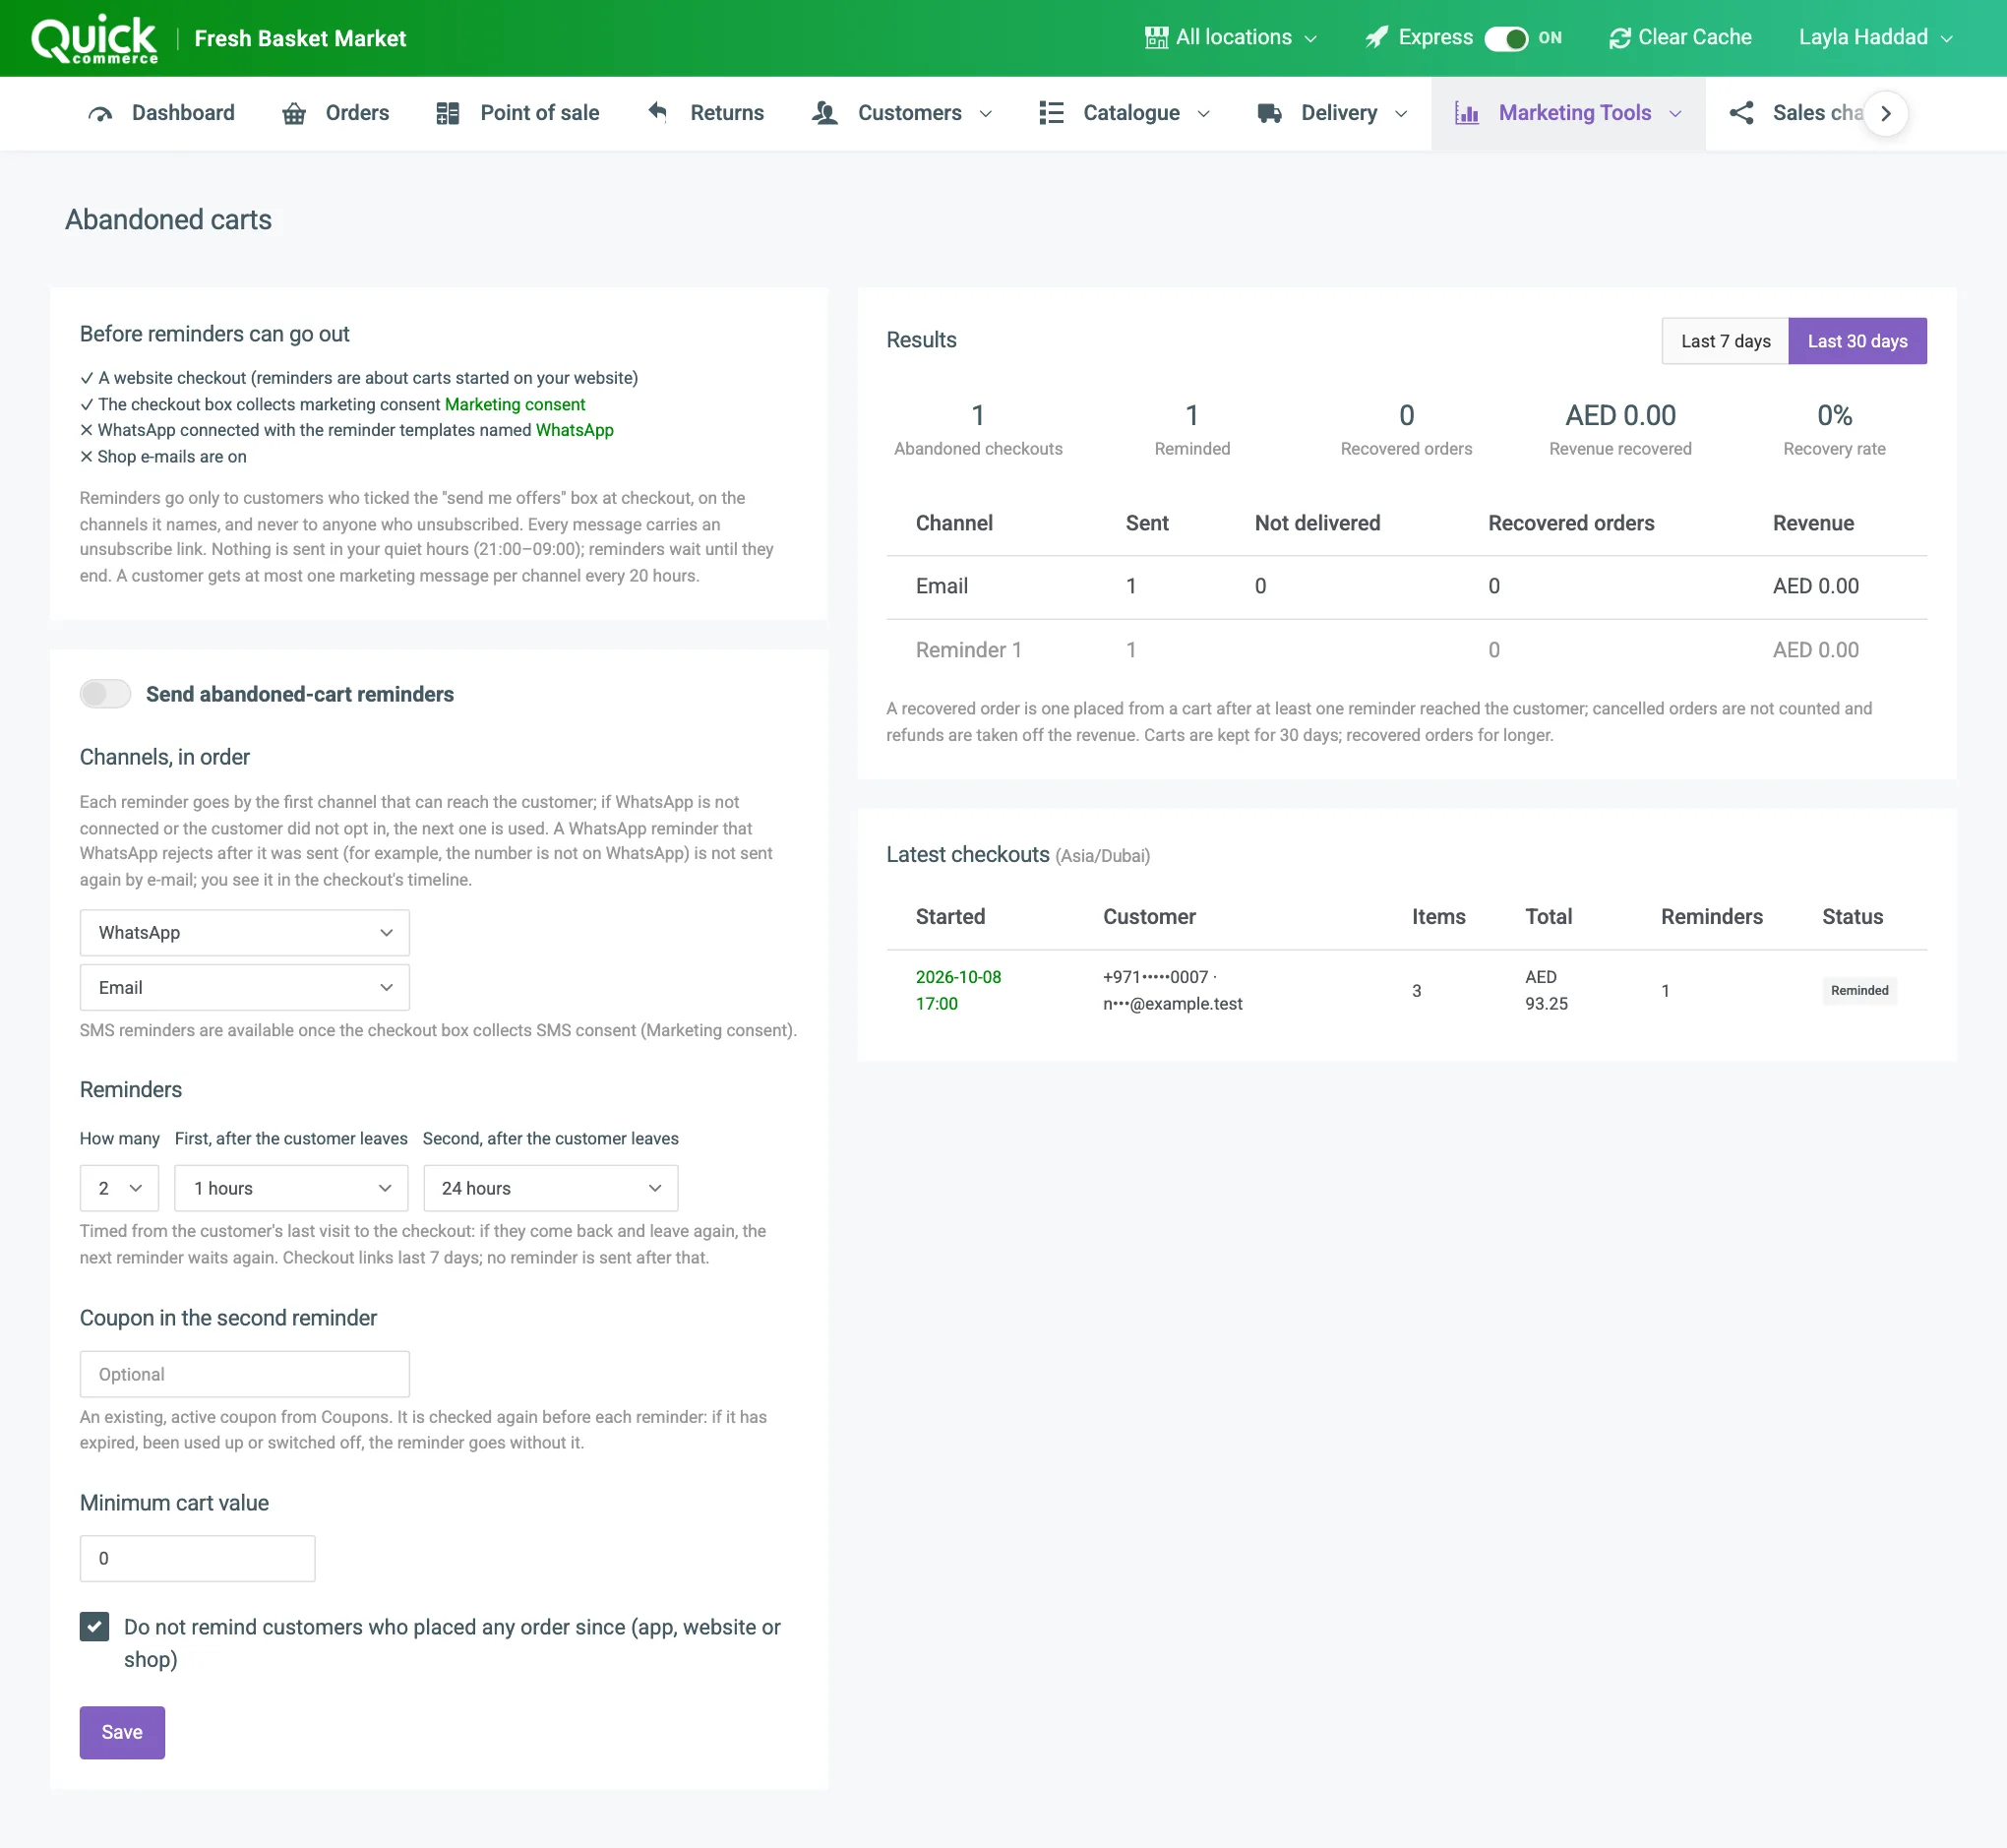Screen dimensions: 2007x1848
Task: Click the Marketing Tools chart icon
Action: (1467, 113)
